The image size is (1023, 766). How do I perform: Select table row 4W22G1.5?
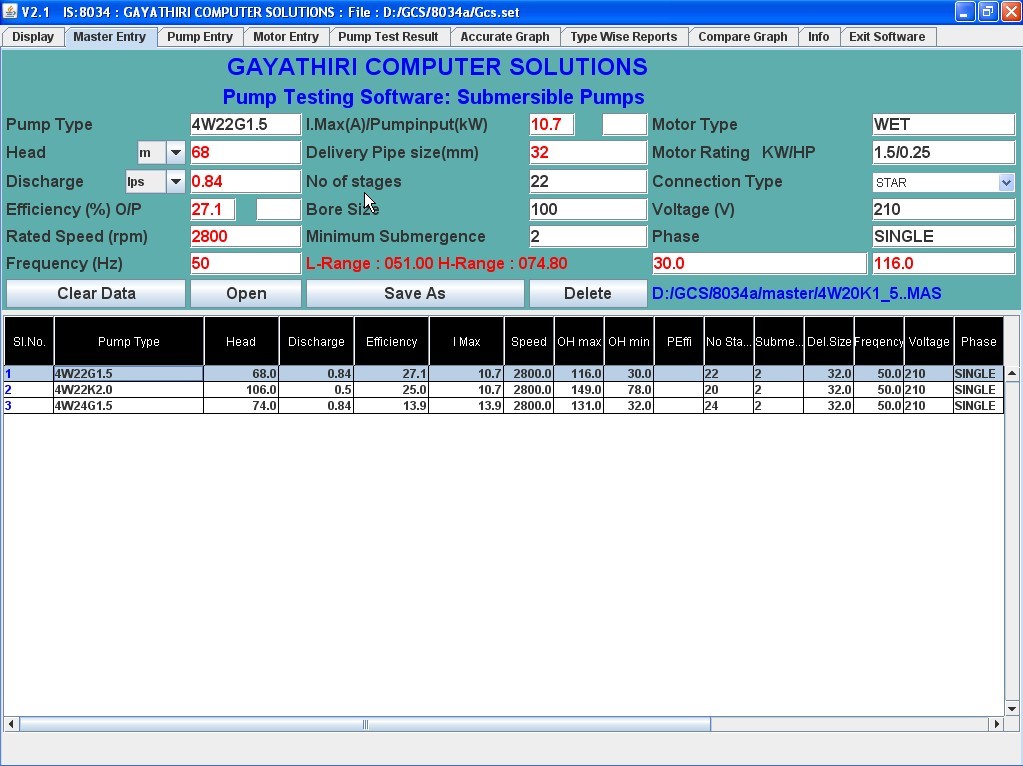click(x=504, y=374)
